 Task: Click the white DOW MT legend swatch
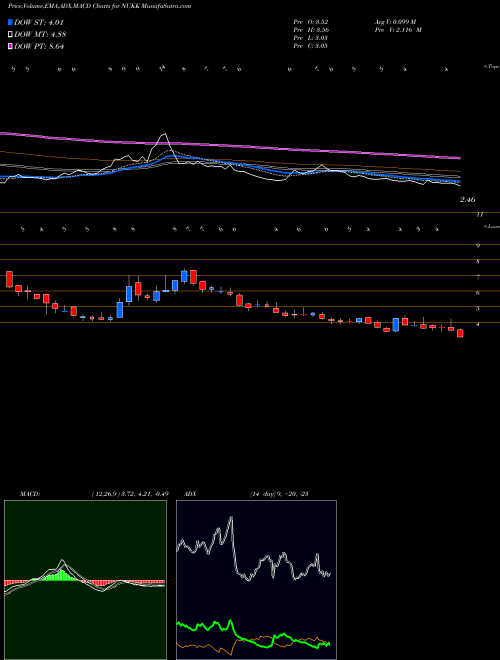(11, 35)
